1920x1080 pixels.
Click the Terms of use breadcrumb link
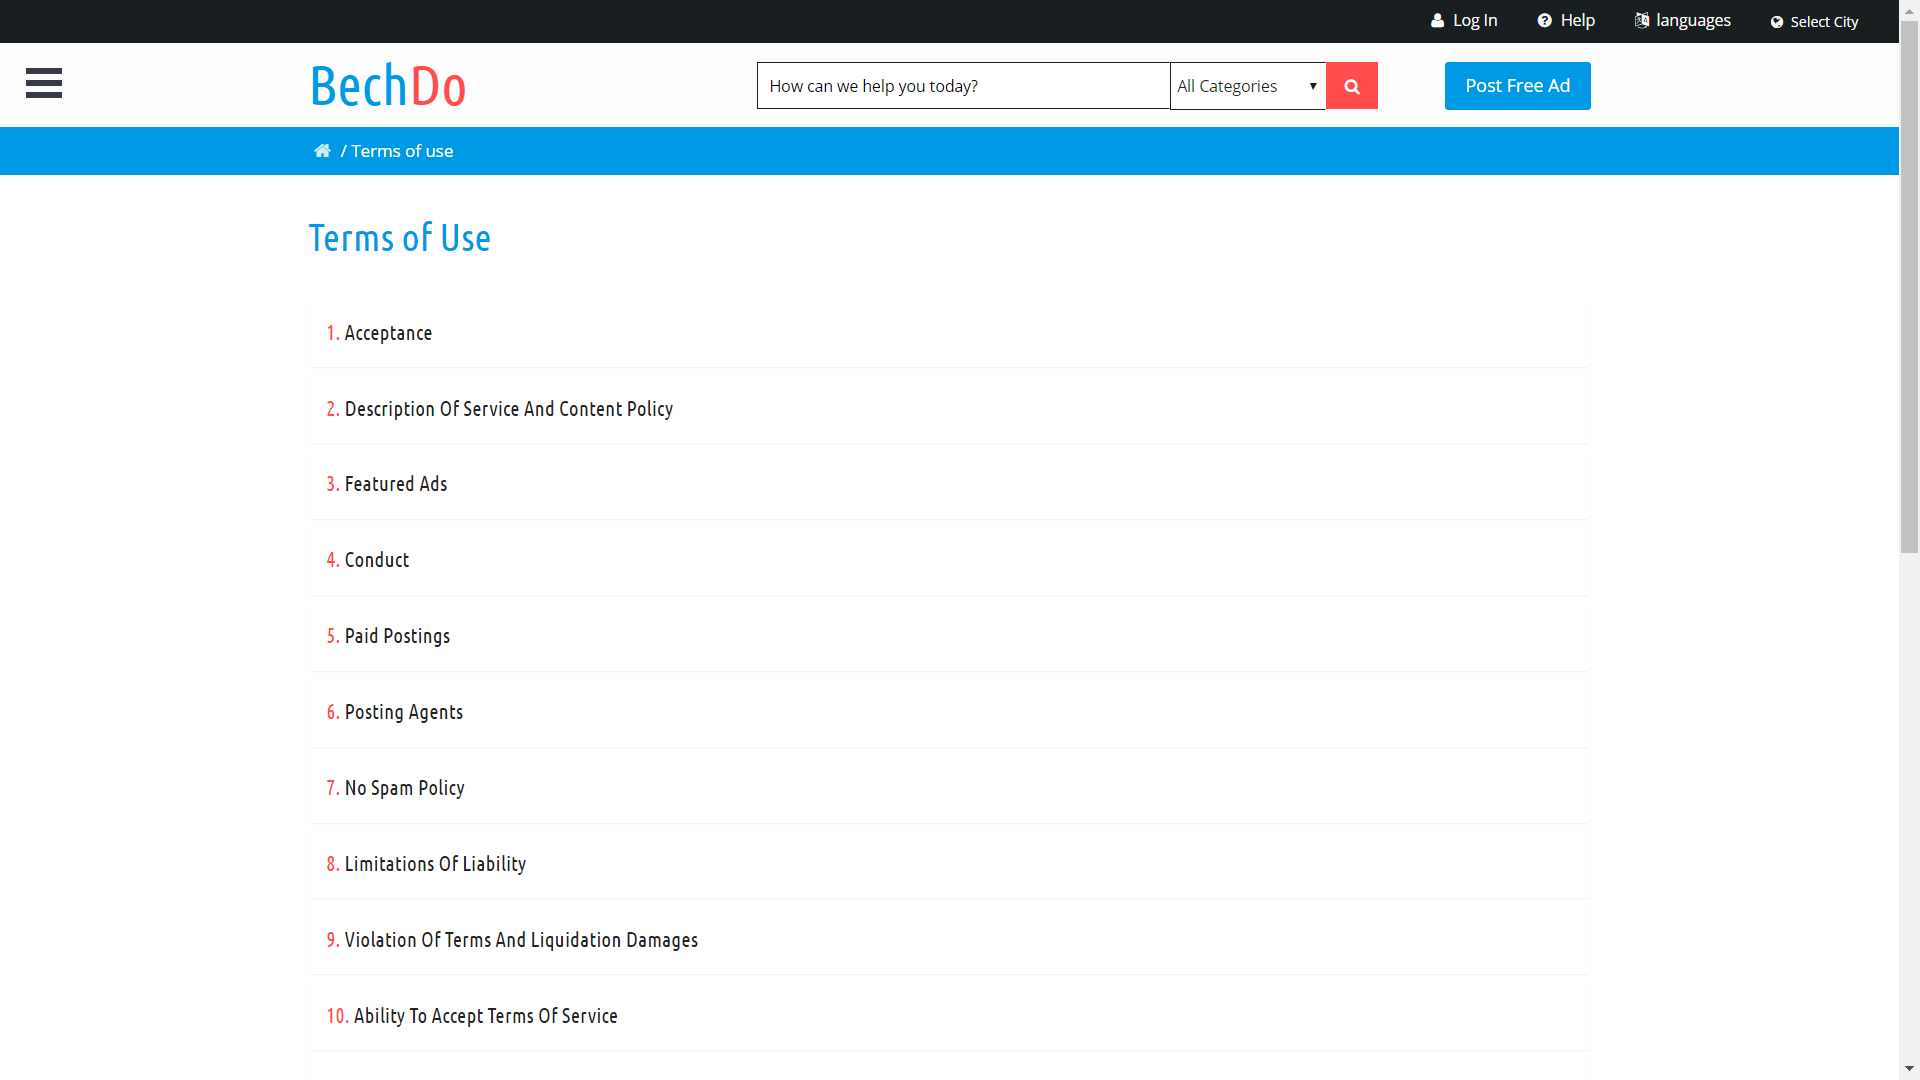coord(402,151)
